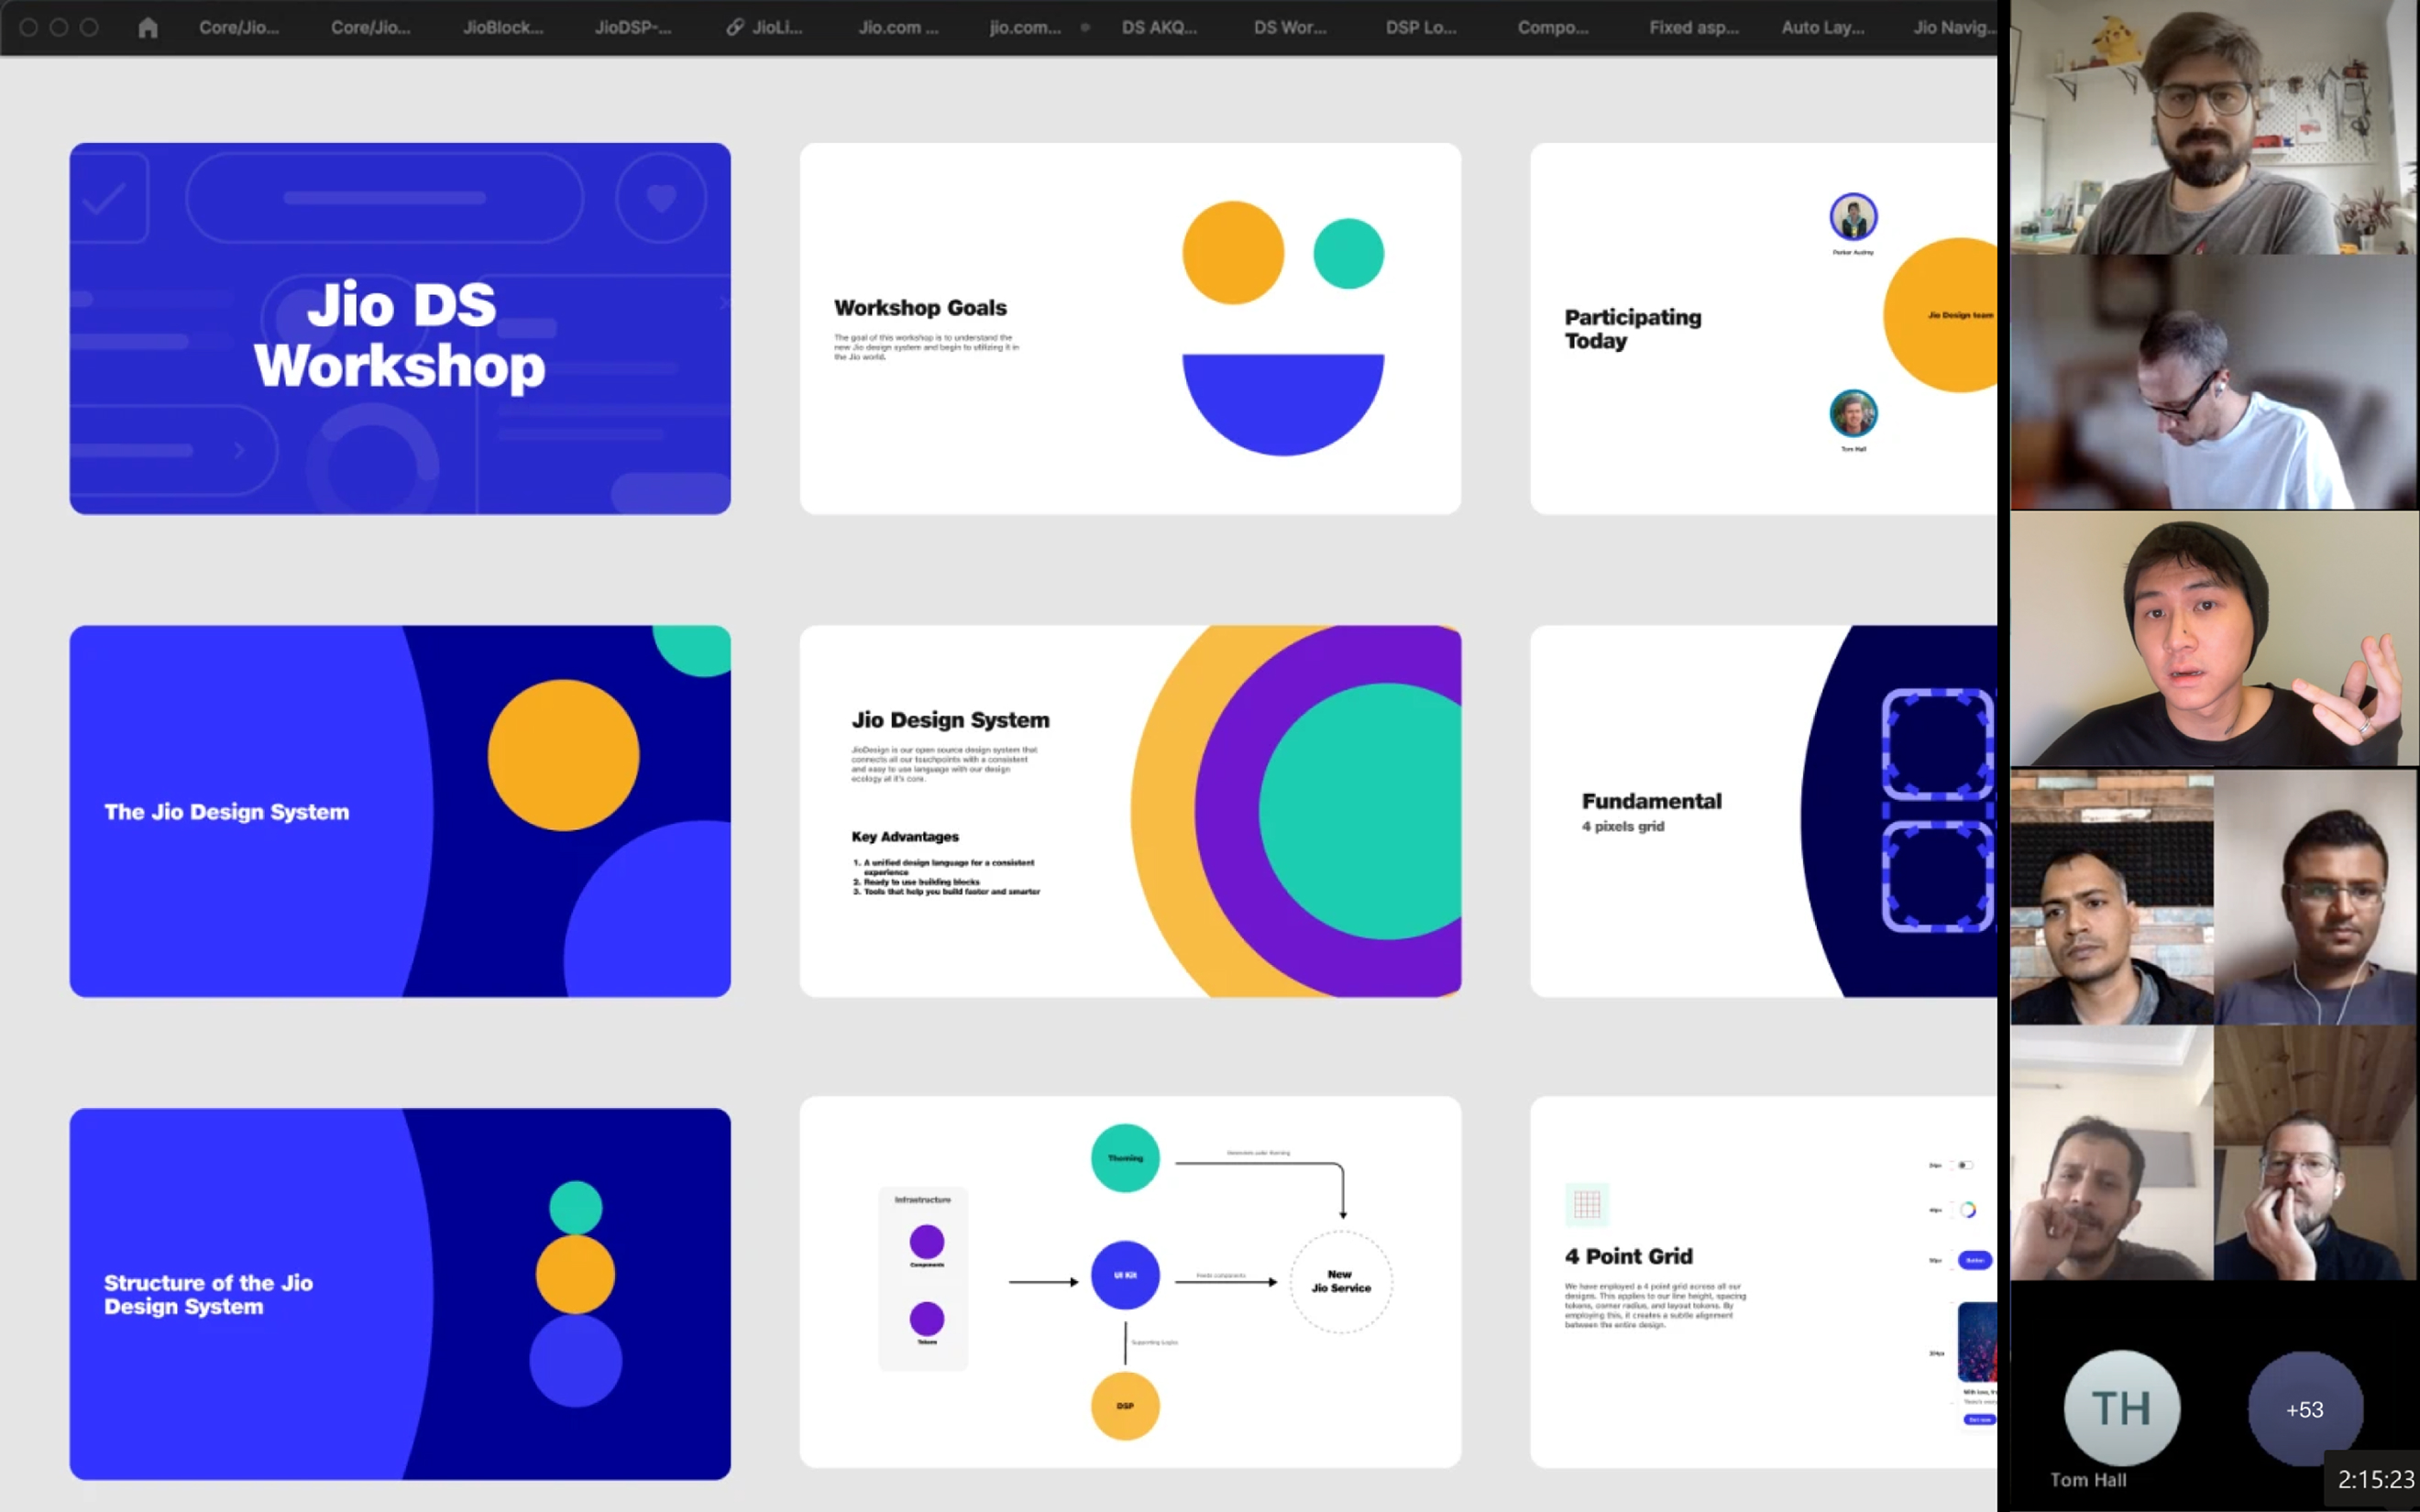This screenshot has width=2420, height=1512.
Task: Open the JioBlock... tab
Action: pos(502,27)
